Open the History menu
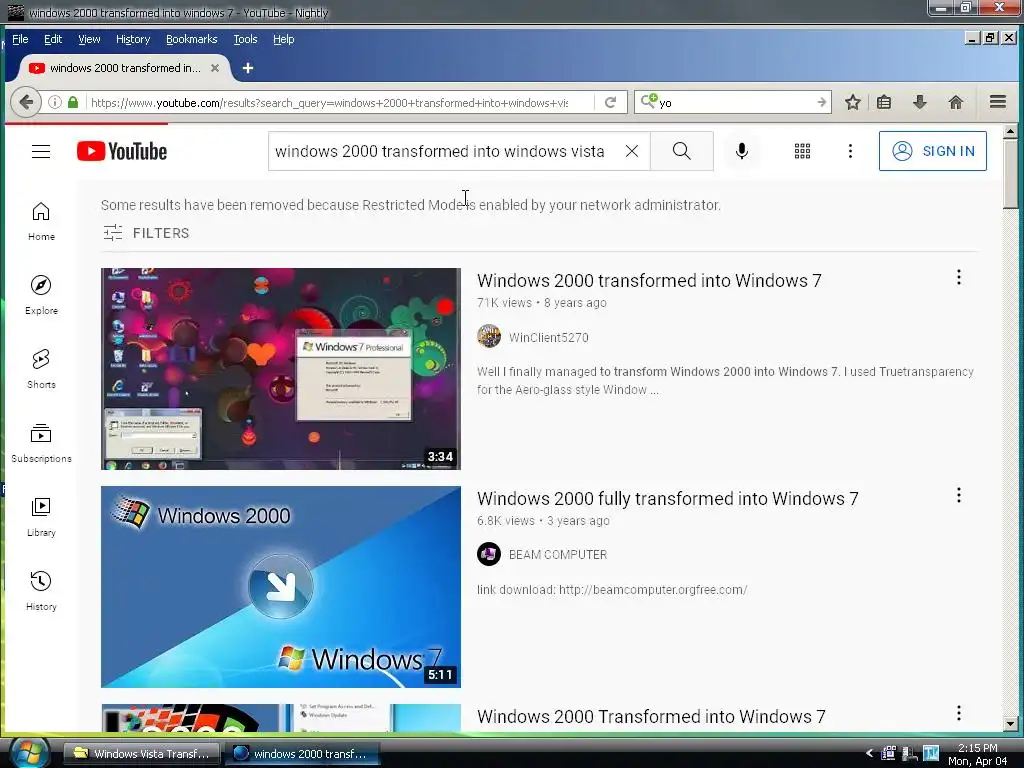The image size is (1024, 768). [x=133, y=39]
